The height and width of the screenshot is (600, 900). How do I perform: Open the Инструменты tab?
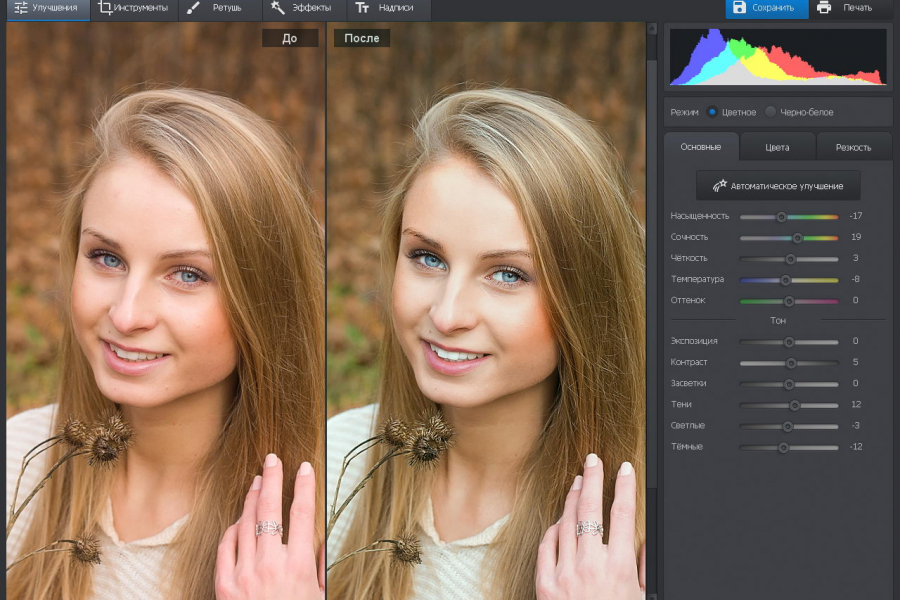pyautogui.click(x=134, y=9)
